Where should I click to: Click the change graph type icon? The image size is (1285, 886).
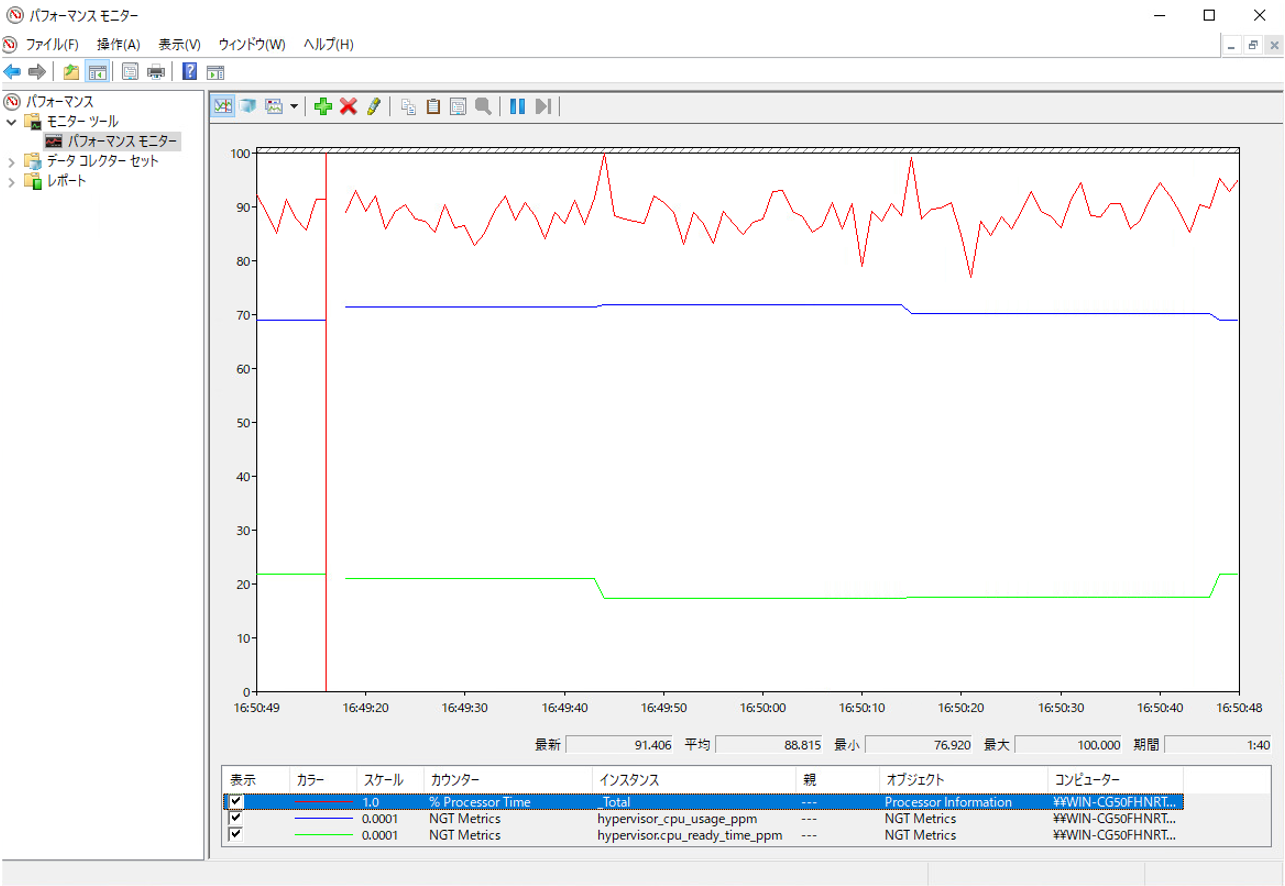274,106
